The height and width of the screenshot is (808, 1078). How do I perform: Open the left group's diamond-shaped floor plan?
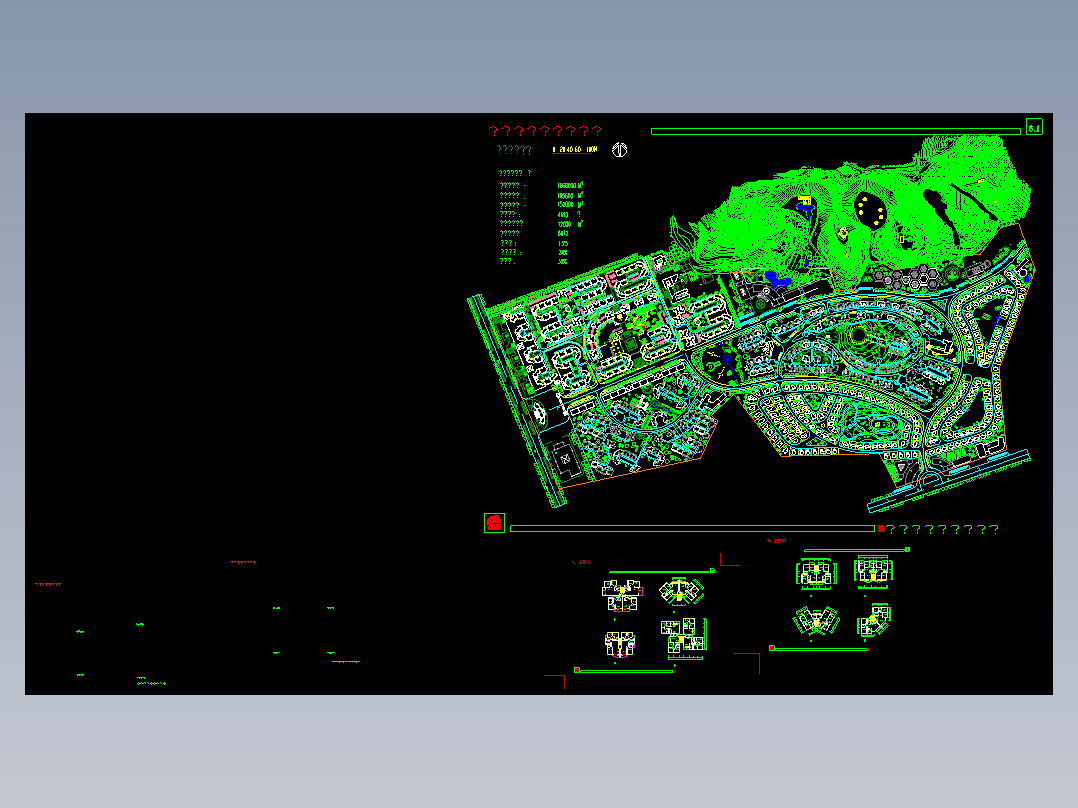coord(681,591)
